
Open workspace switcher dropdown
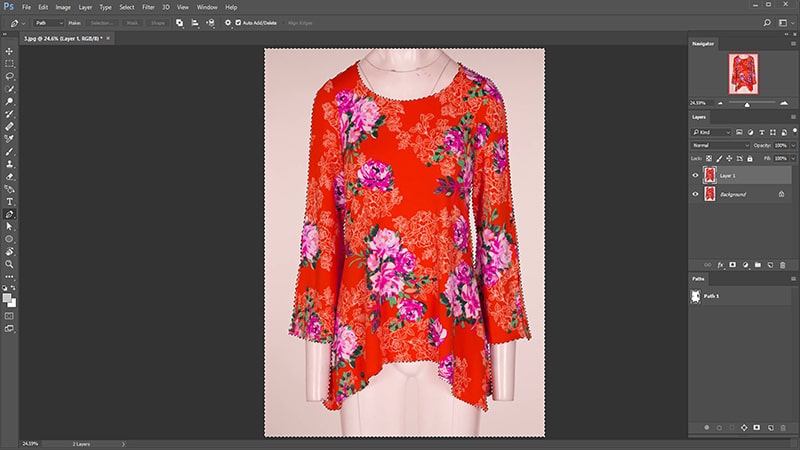pyautogui.click(x=786, y=23)
